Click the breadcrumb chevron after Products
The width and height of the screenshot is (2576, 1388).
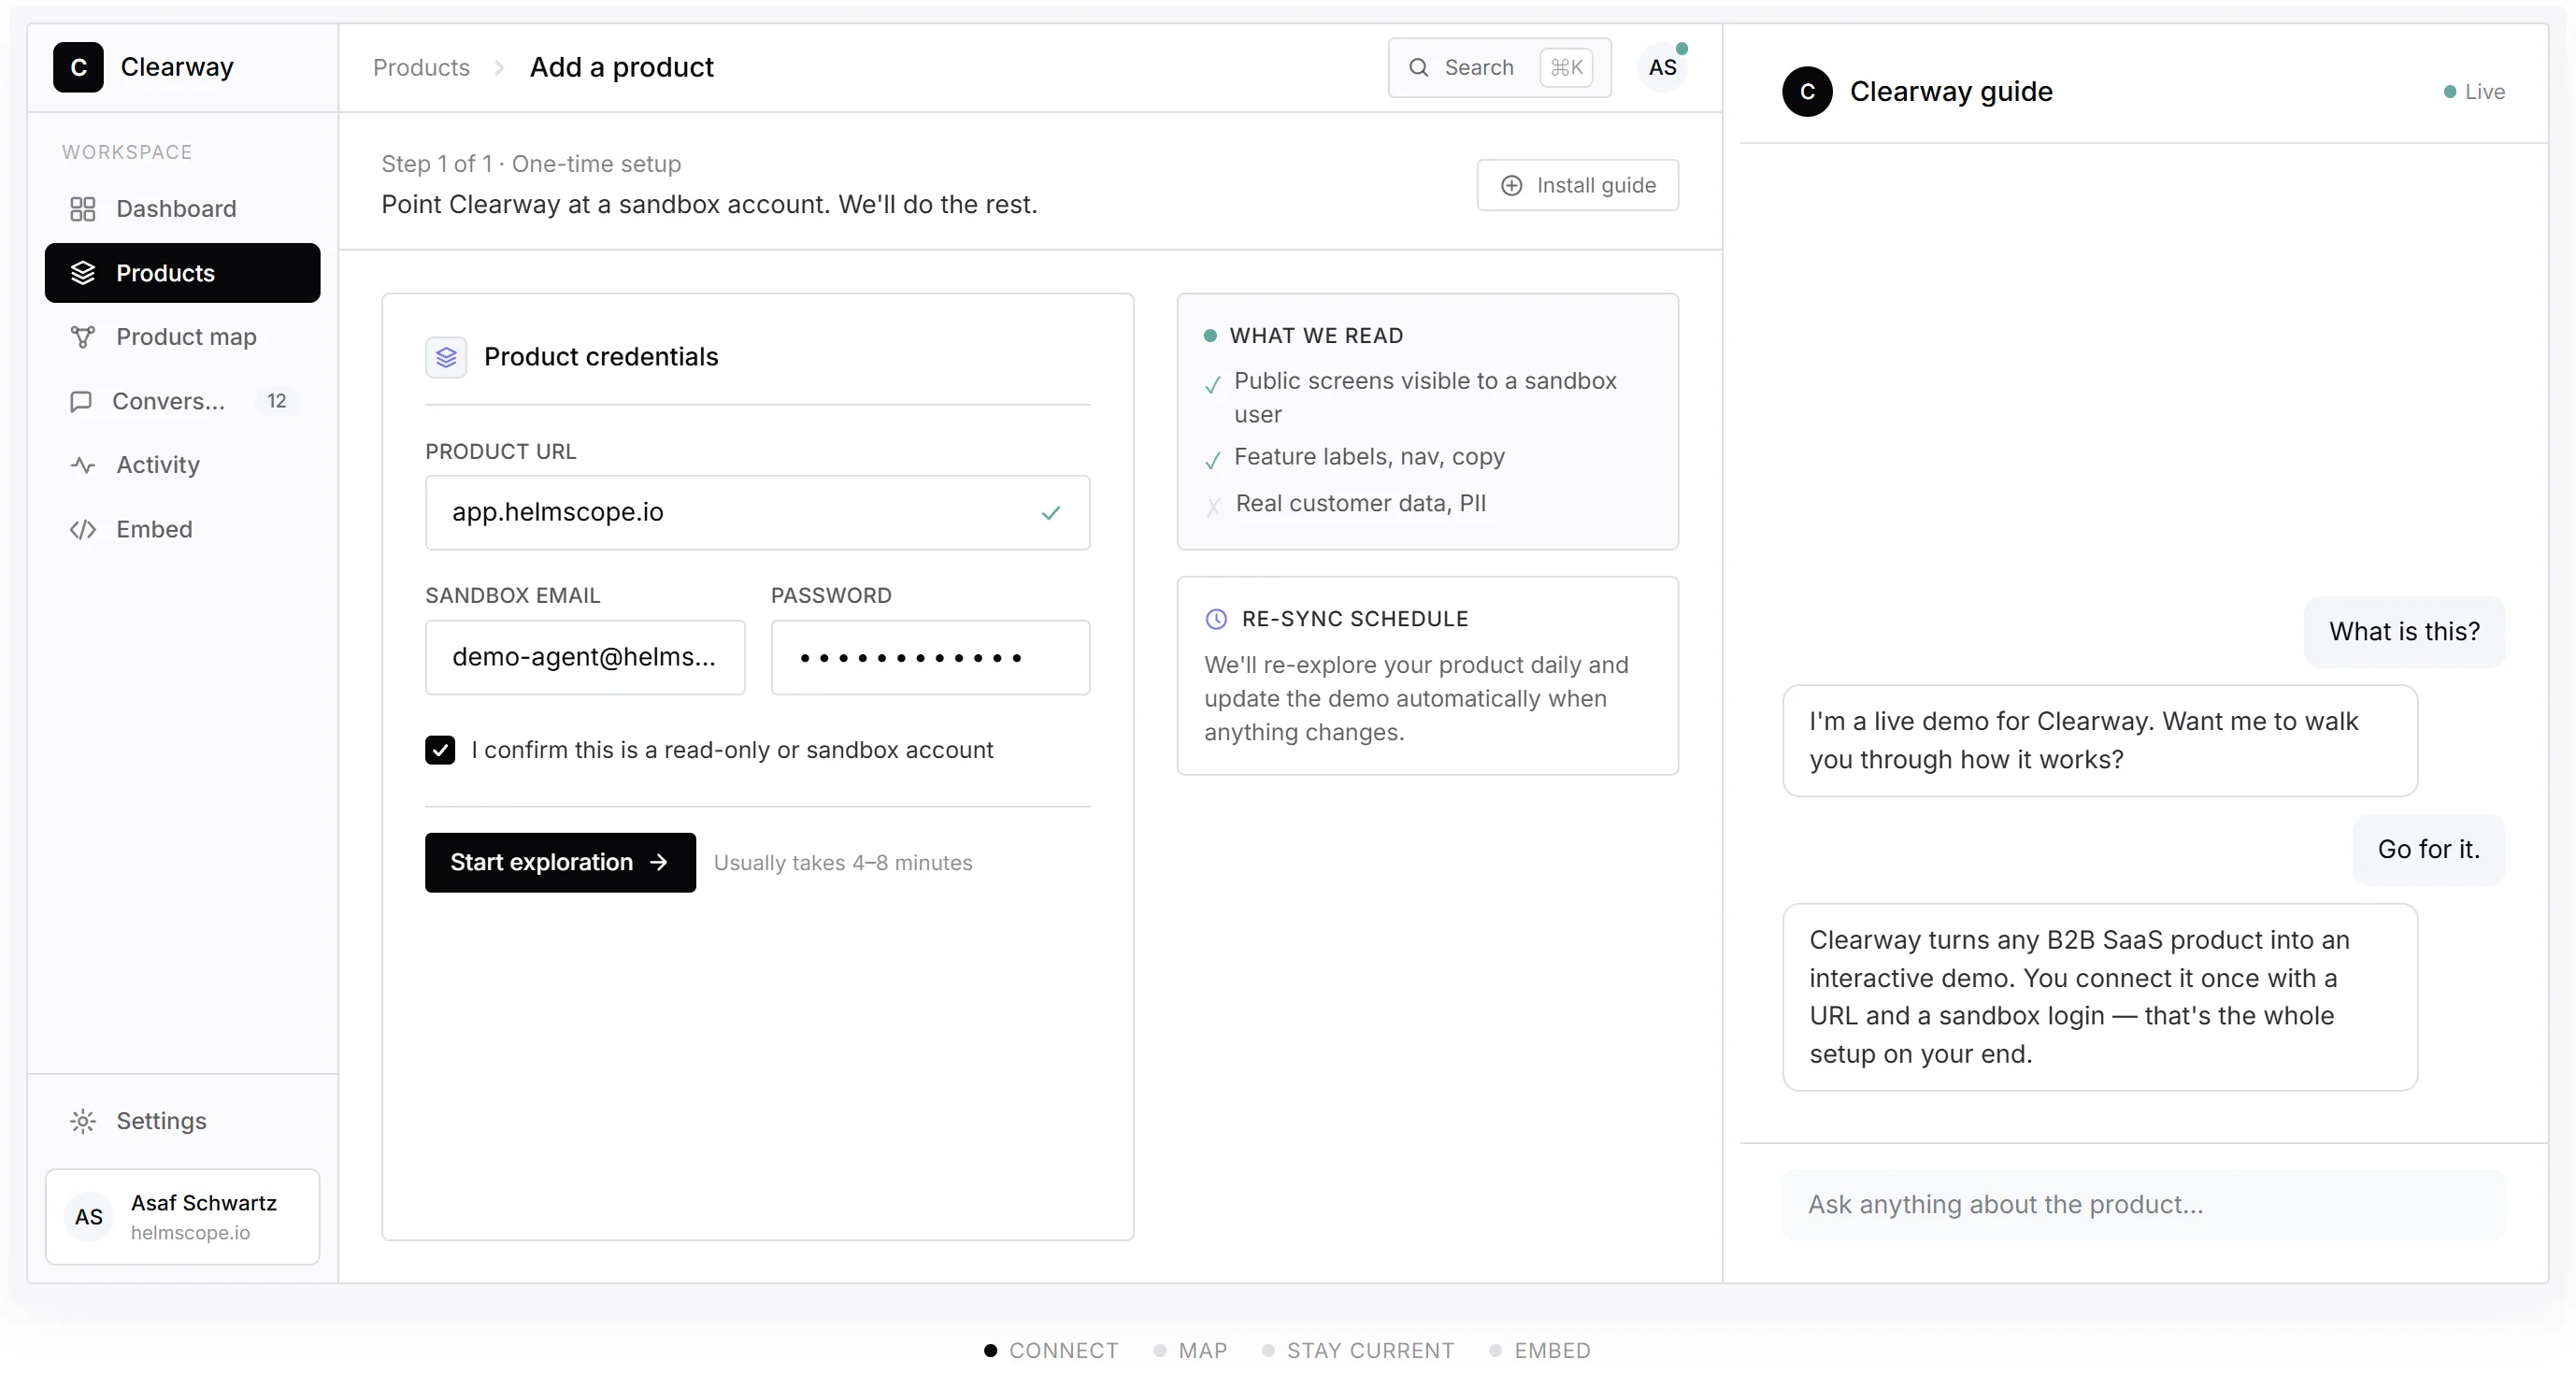[x=499, y=67]
